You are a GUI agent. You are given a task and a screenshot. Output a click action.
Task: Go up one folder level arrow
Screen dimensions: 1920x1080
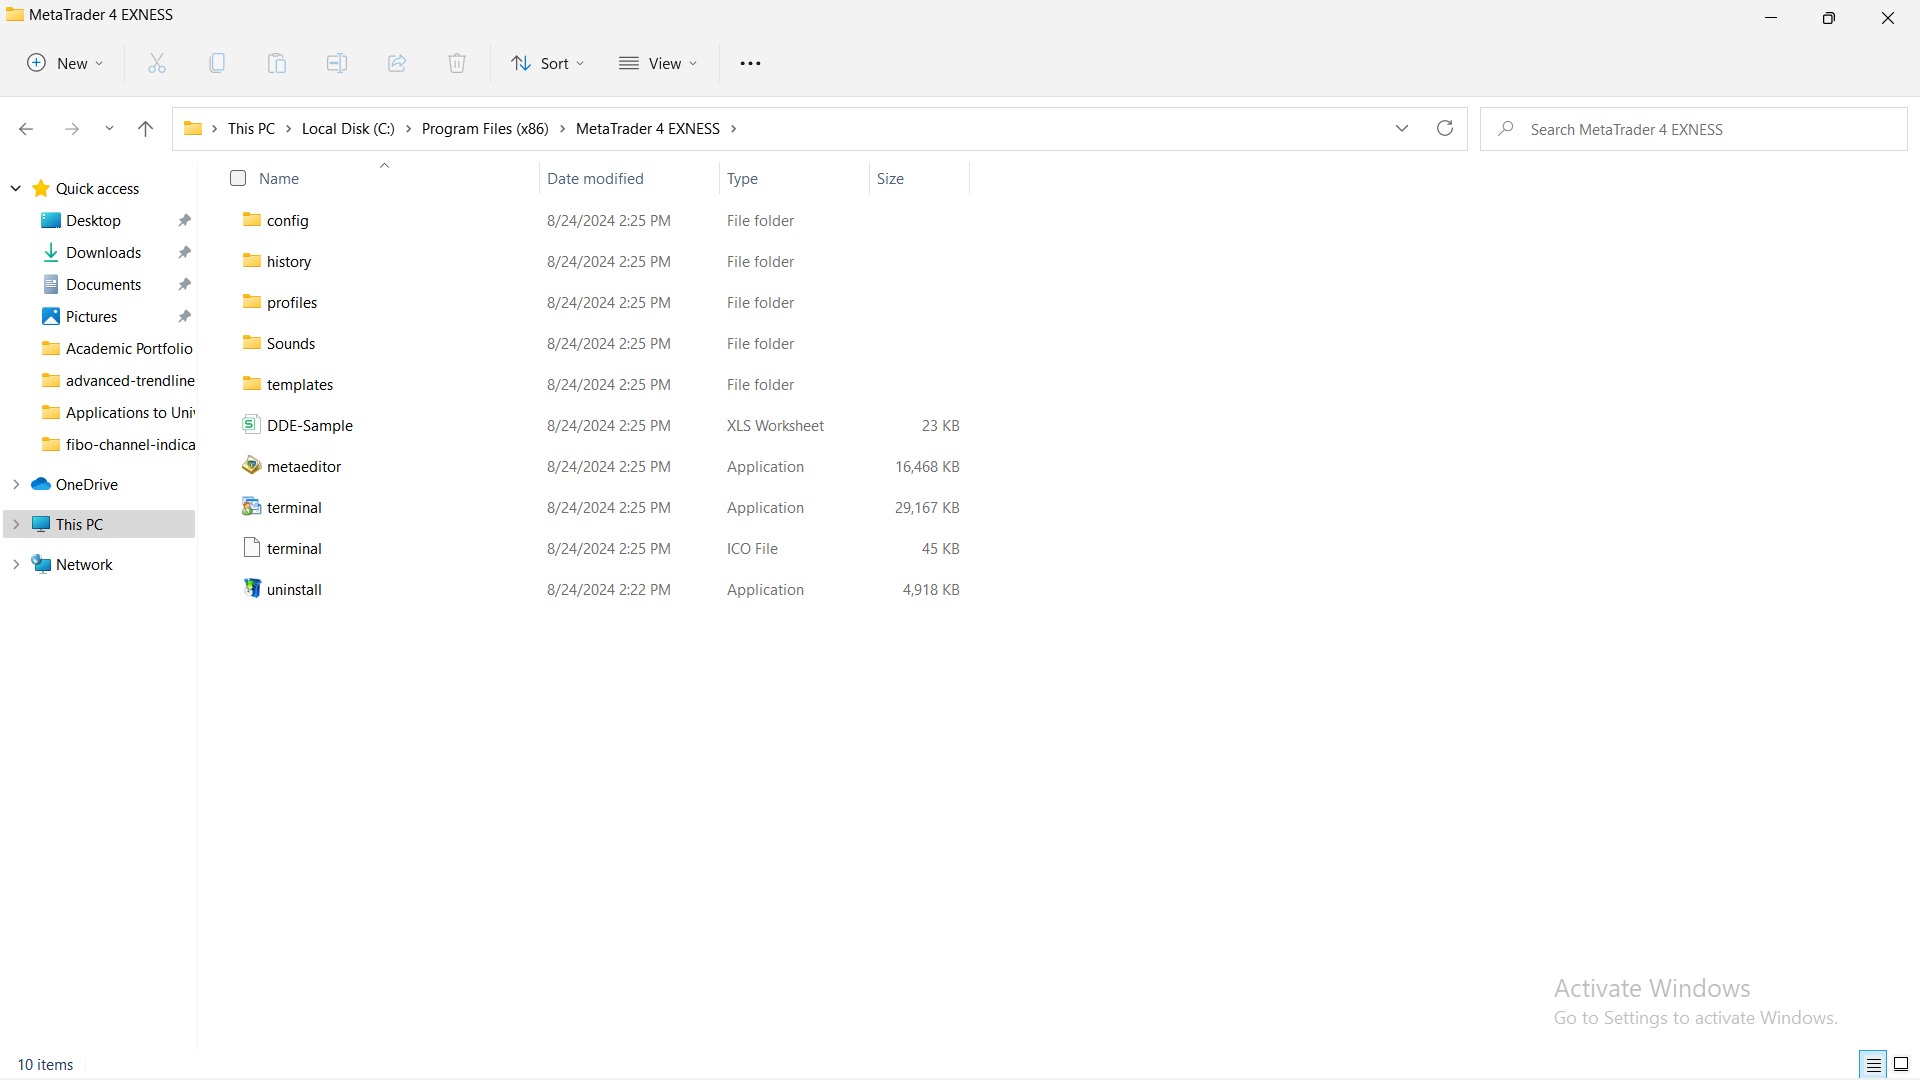pyautogui.click(x=145, y=129)
